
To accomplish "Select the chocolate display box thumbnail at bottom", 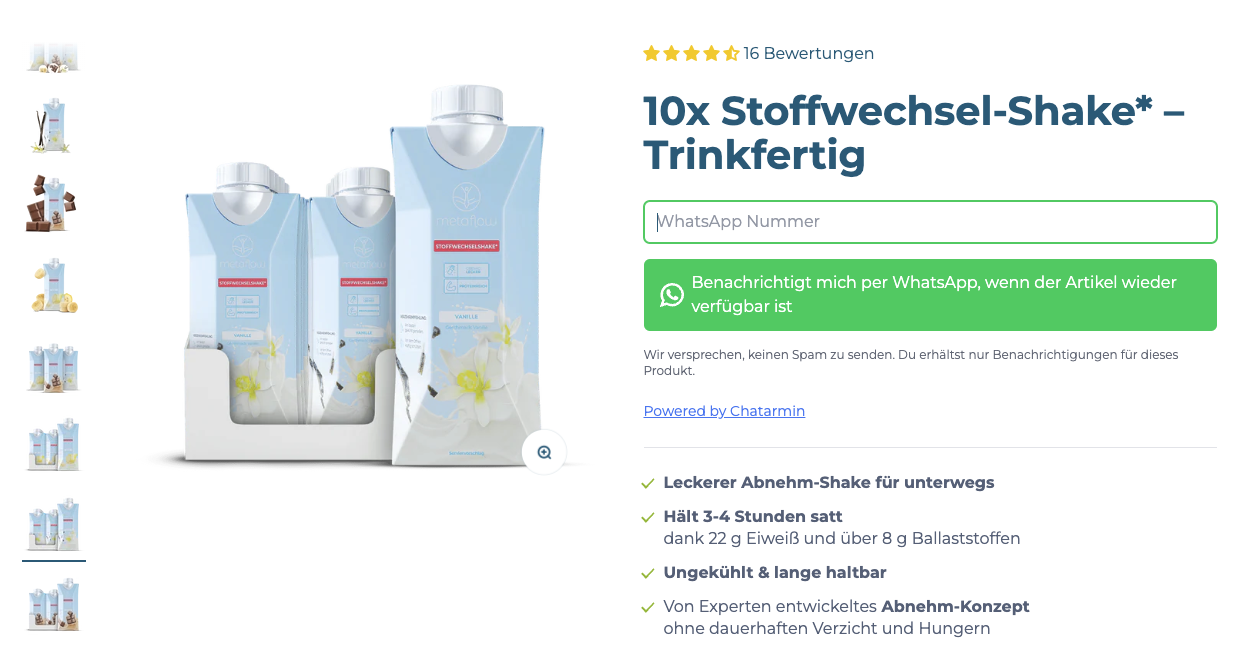I will pos(54,605).
